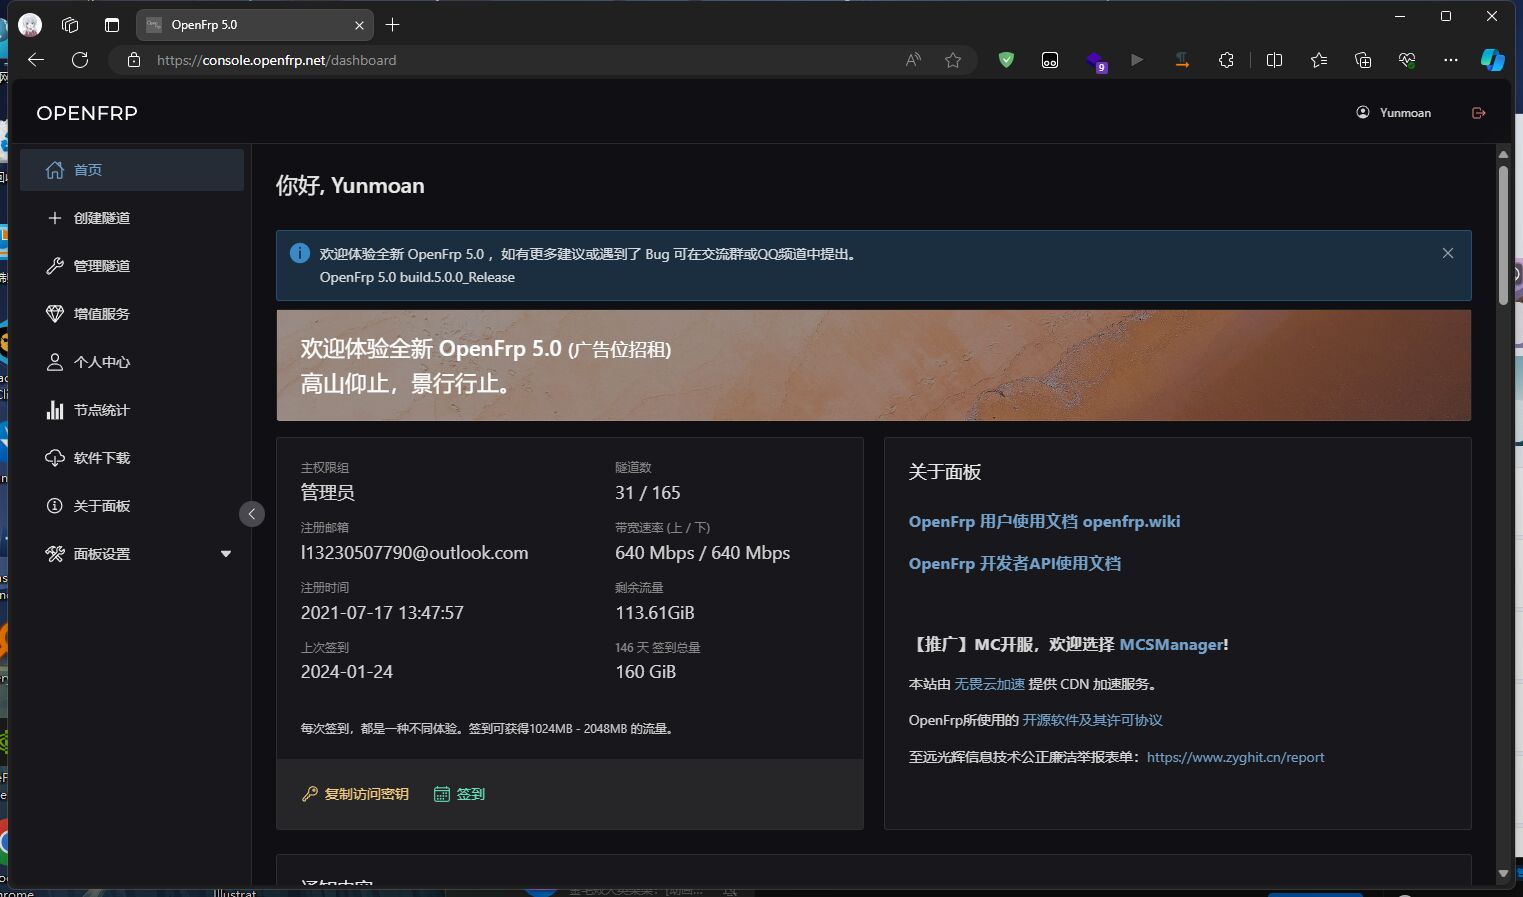
Task: Open browser extensions puzzle icon
Action: [1226, 60]
